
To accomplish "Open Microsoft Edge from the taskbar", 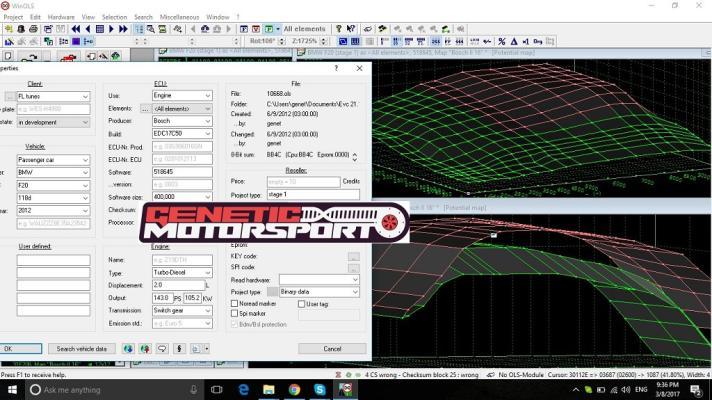I will point(243,389).
